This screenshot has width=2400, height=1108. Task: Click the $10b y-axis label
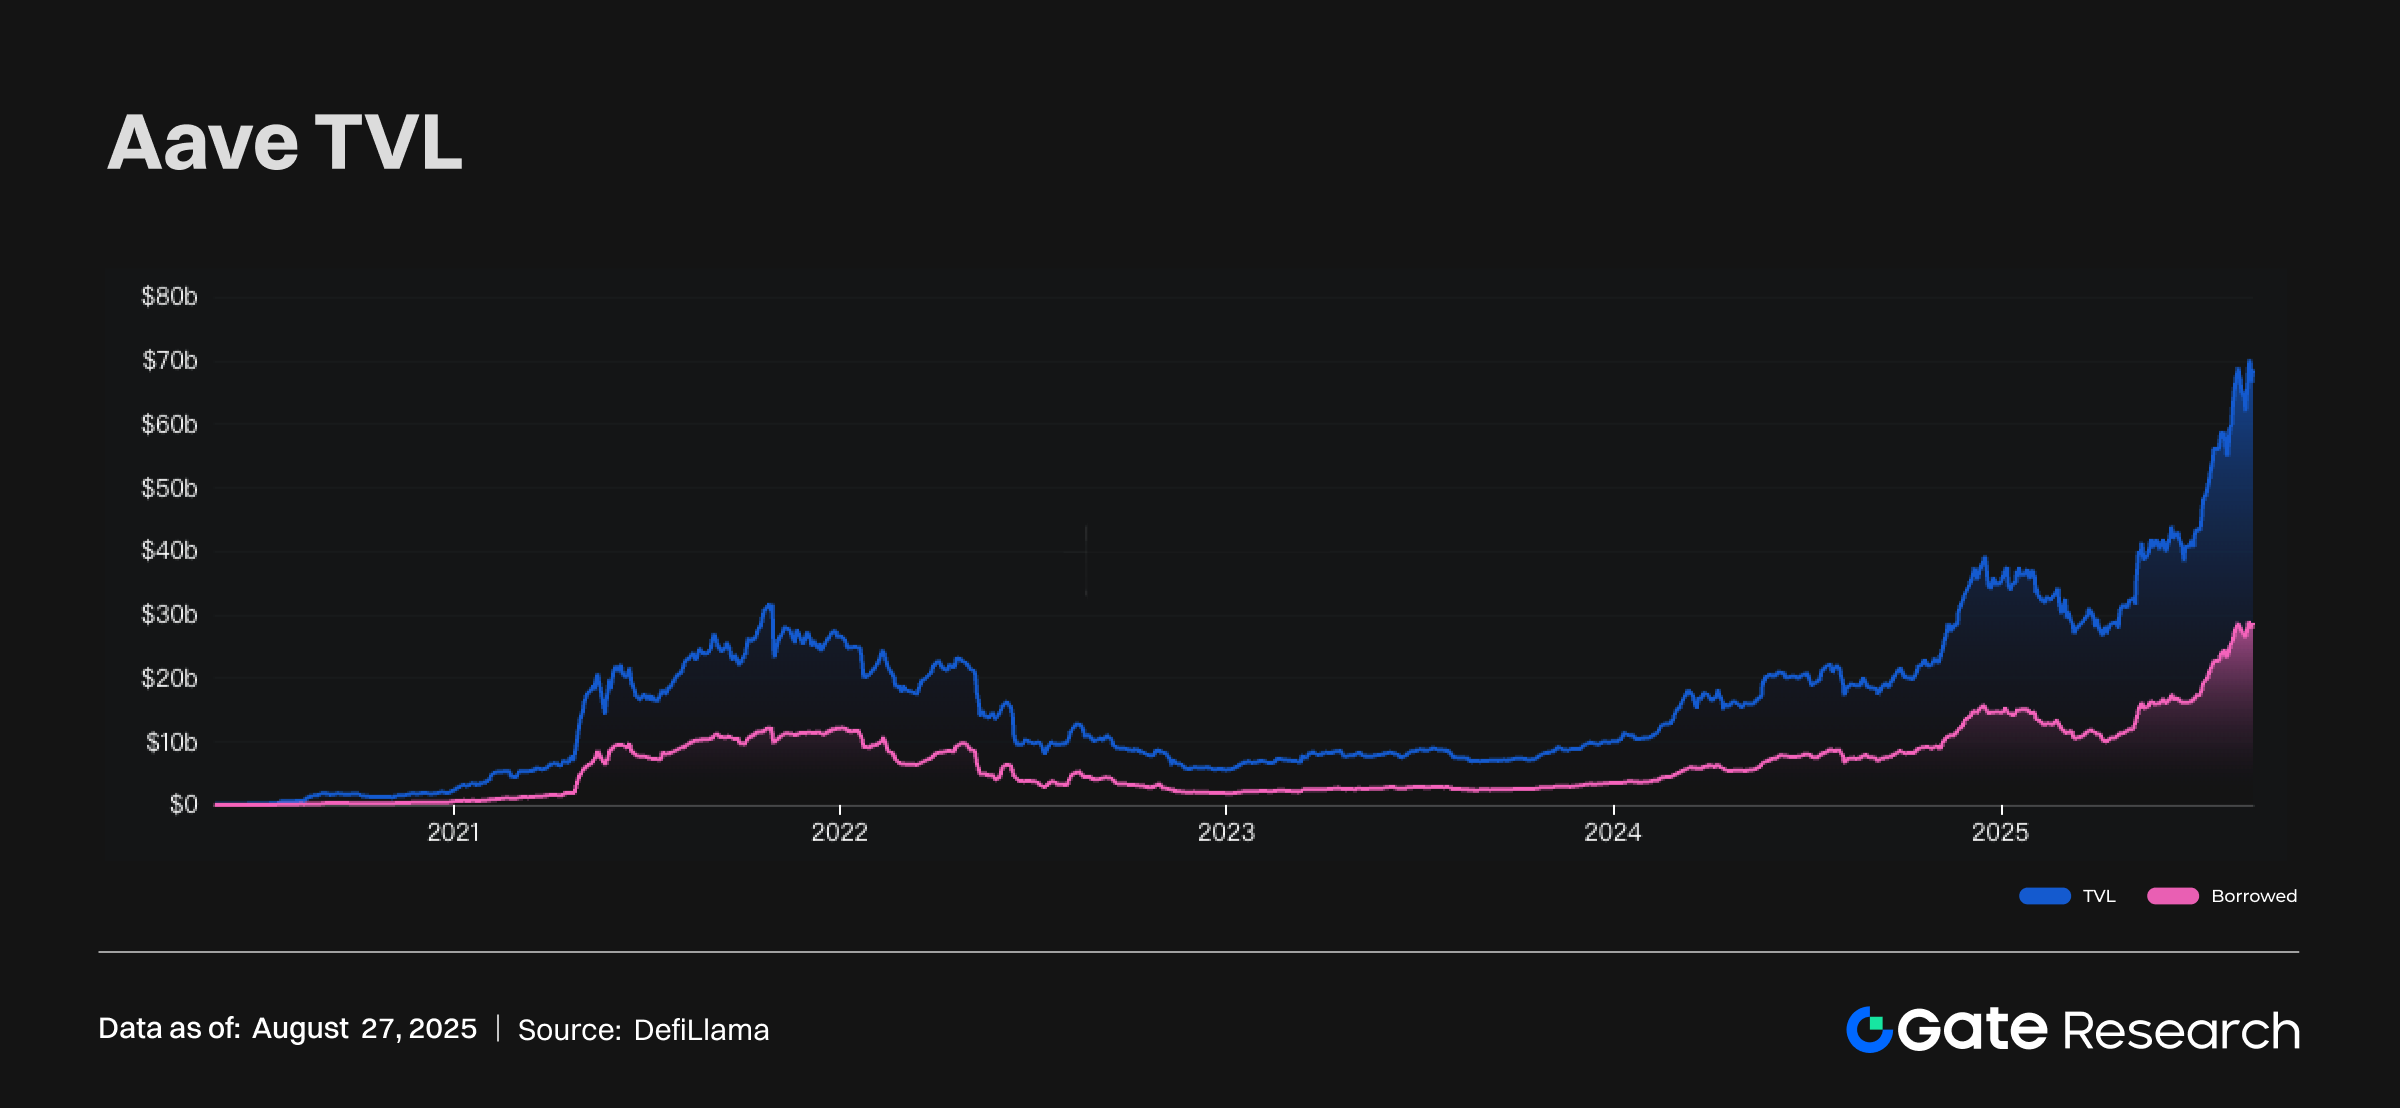pos(171,743)
